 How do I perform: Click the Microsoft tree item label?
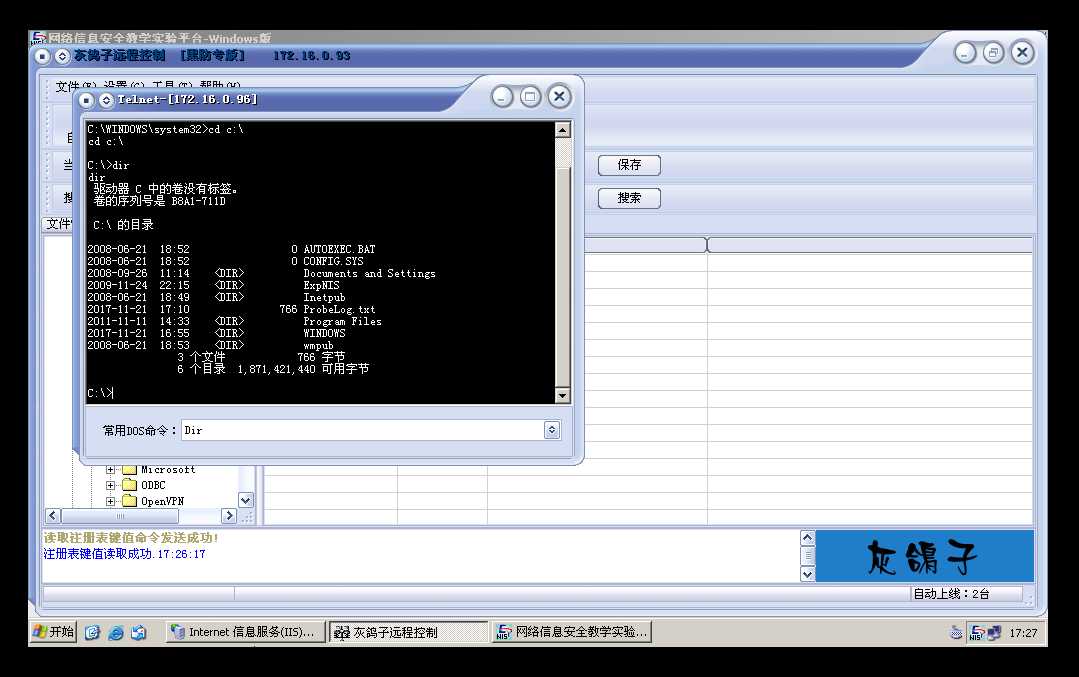pos(168,470)
